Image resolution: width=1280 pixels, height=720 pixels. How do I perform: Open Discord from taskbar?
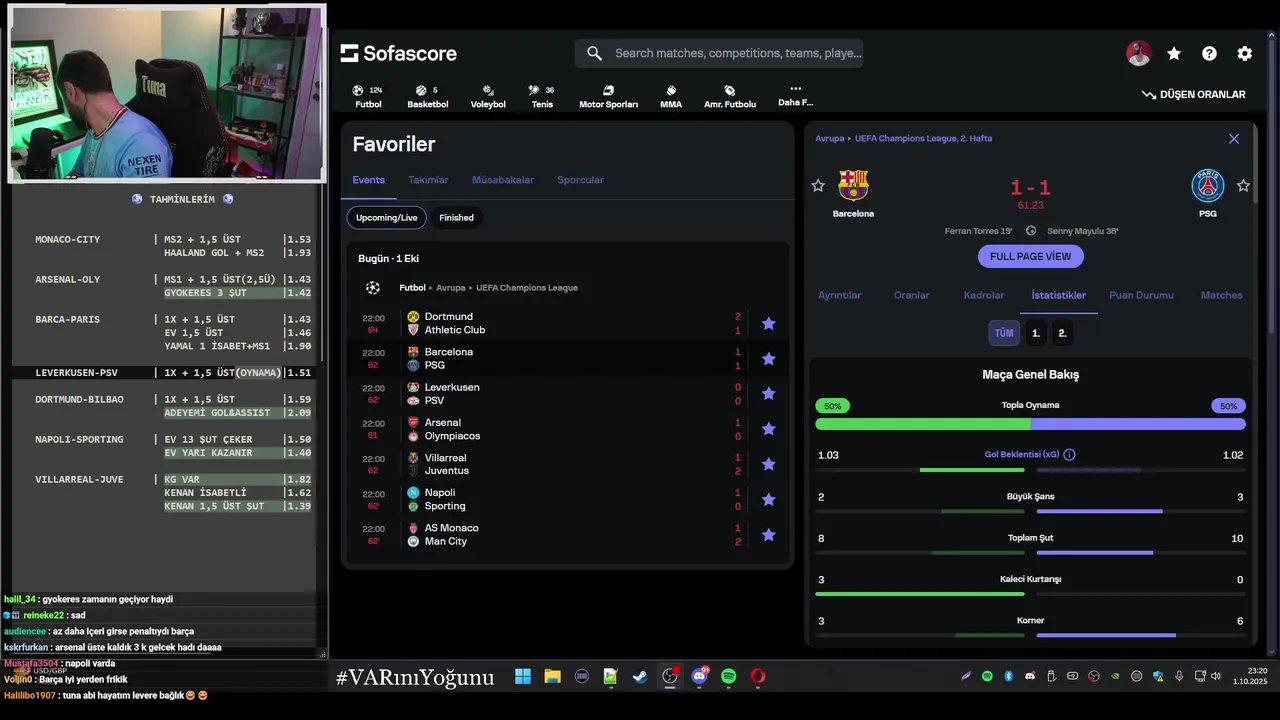tap(699, 677)
